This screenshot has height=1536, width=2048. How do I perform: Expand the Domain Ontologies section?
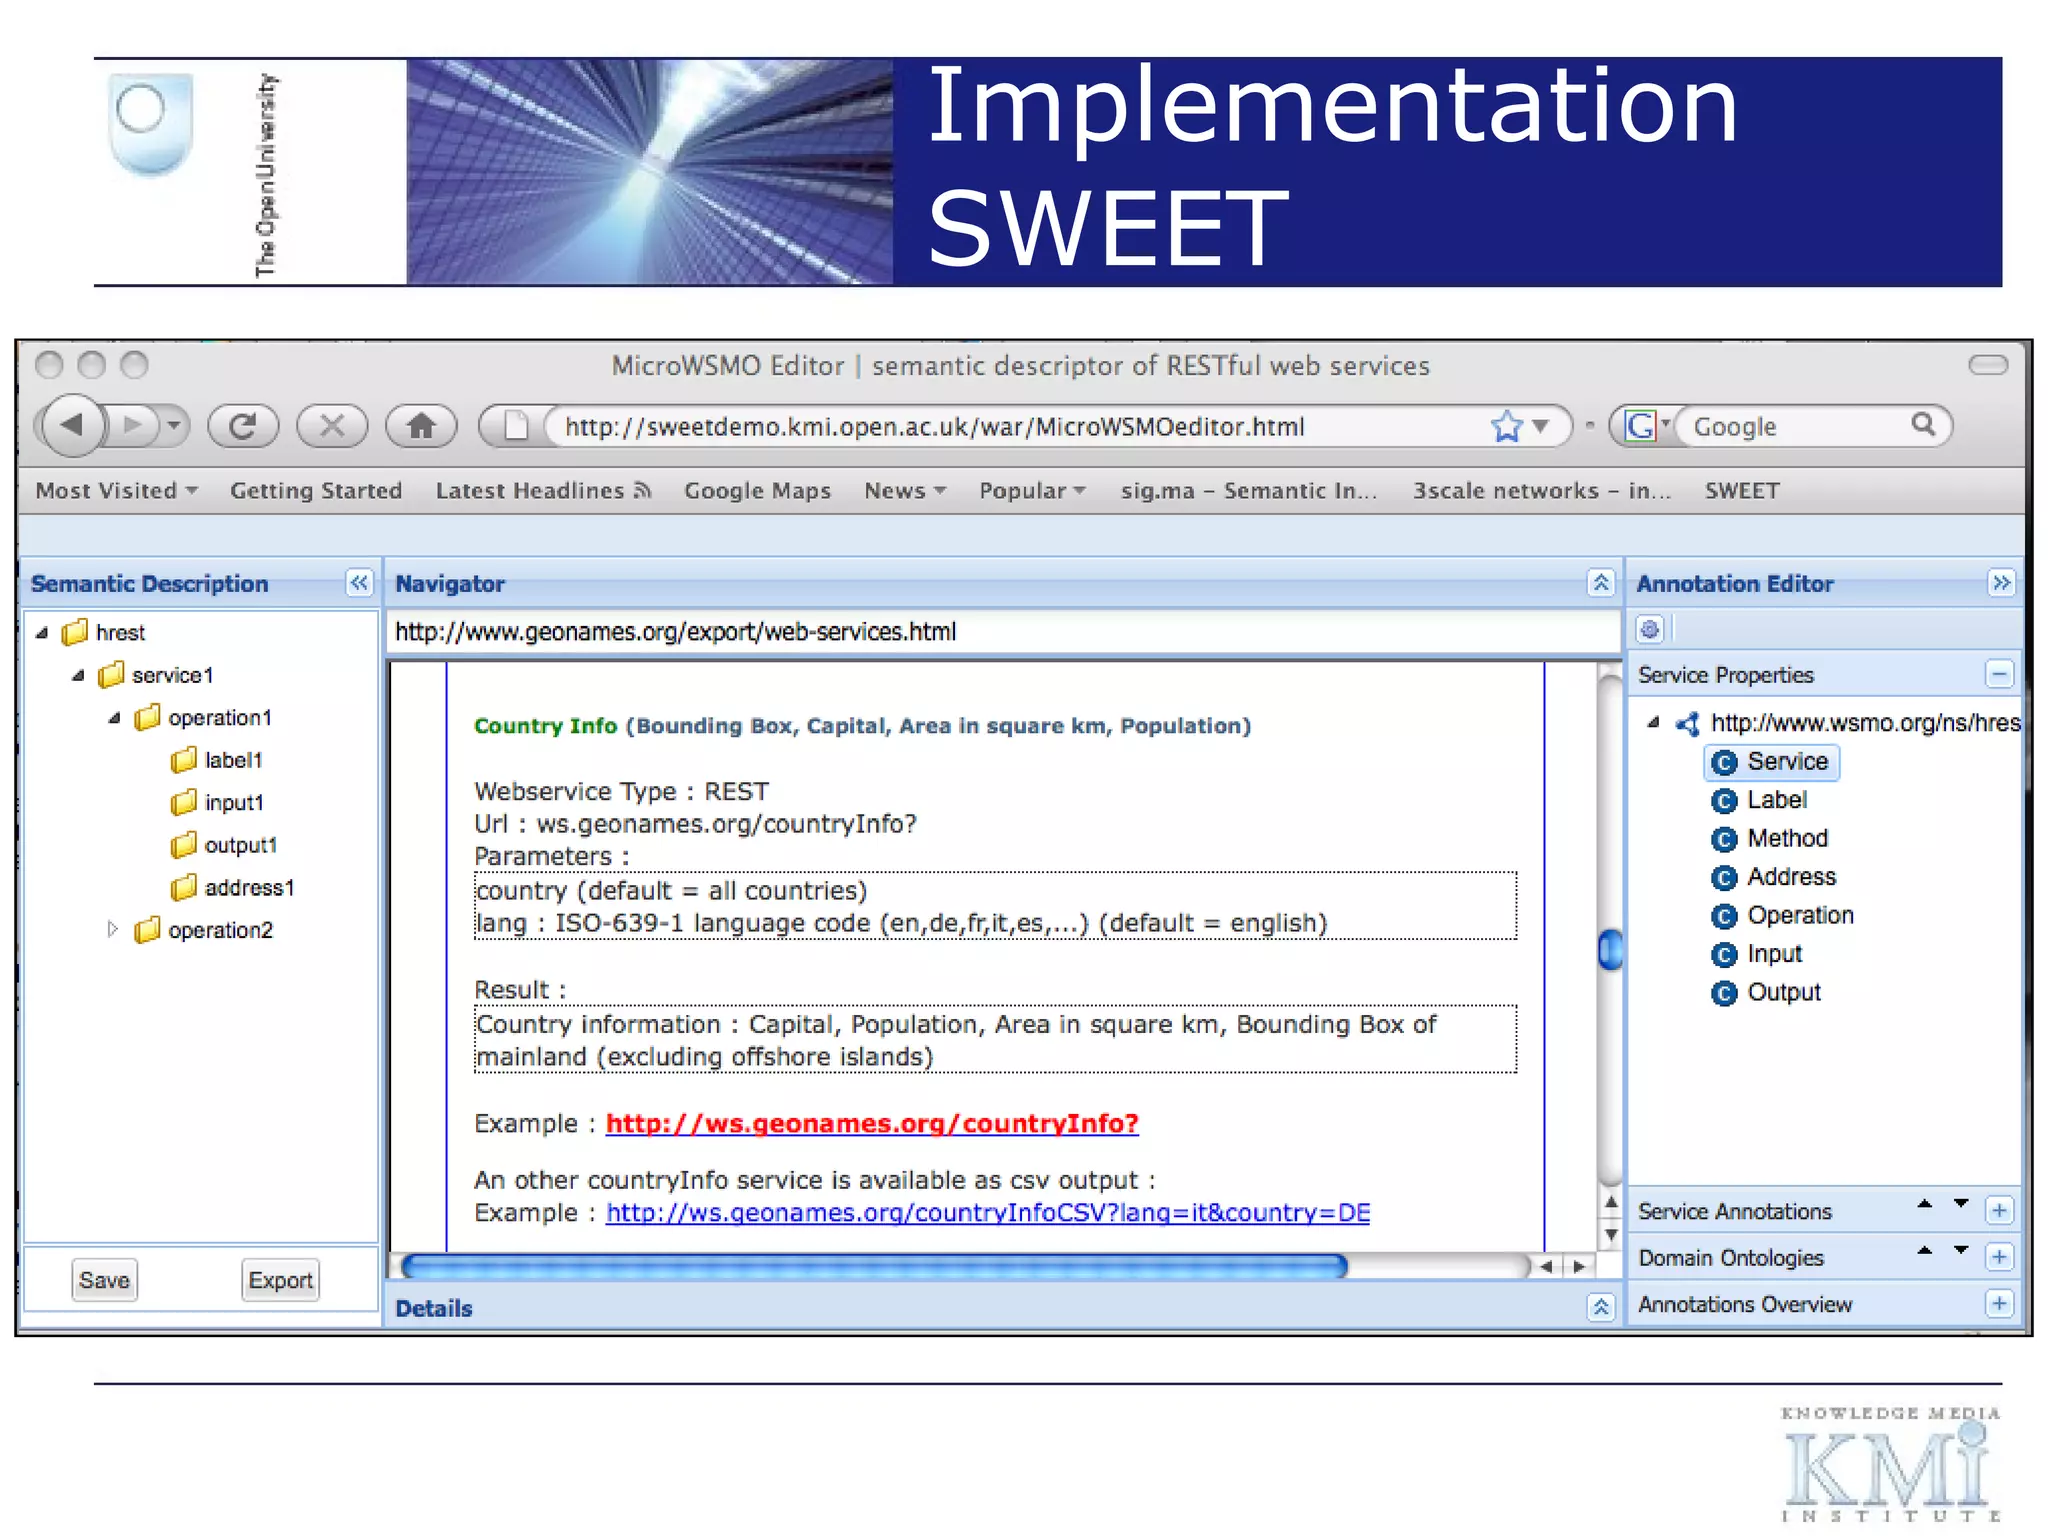coord(1999,1257)
